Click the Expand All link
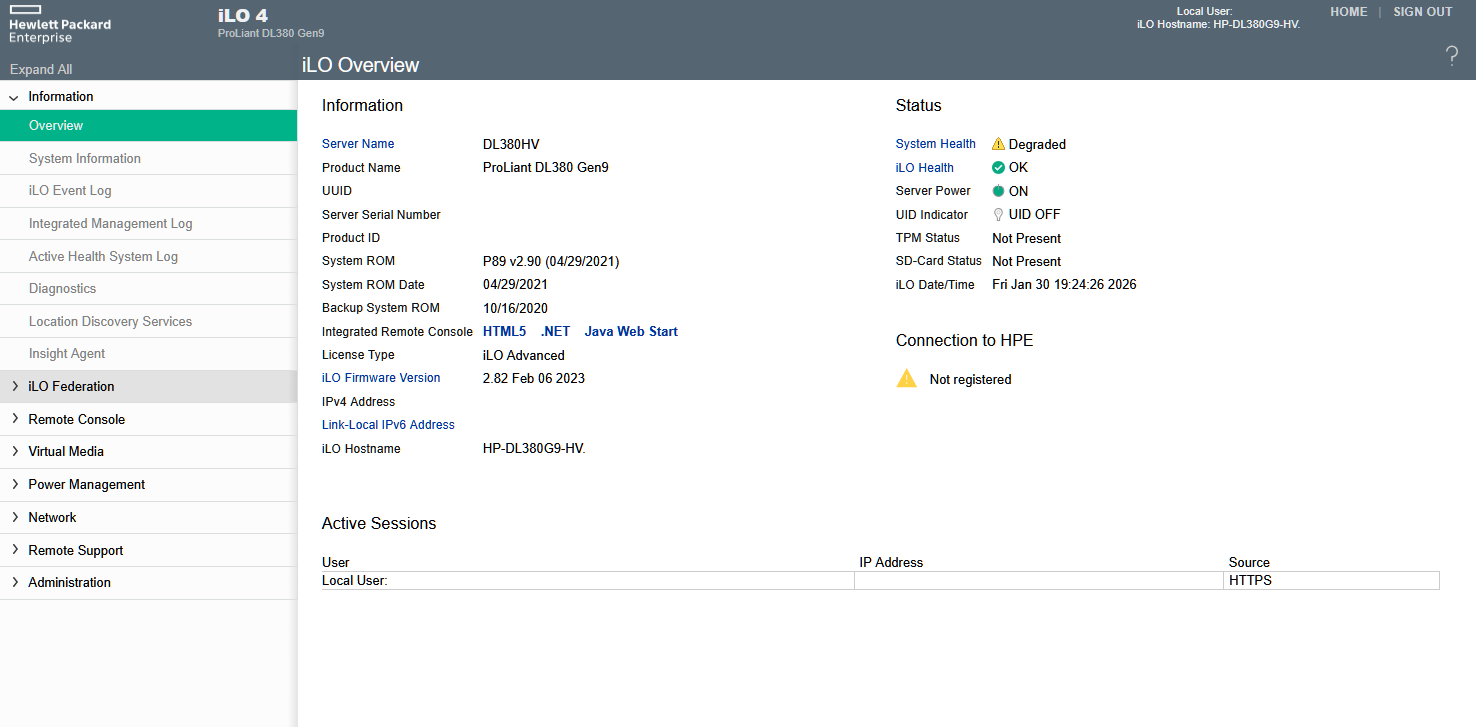Screen dimensions: 1476x727 (x=40, y=69)
